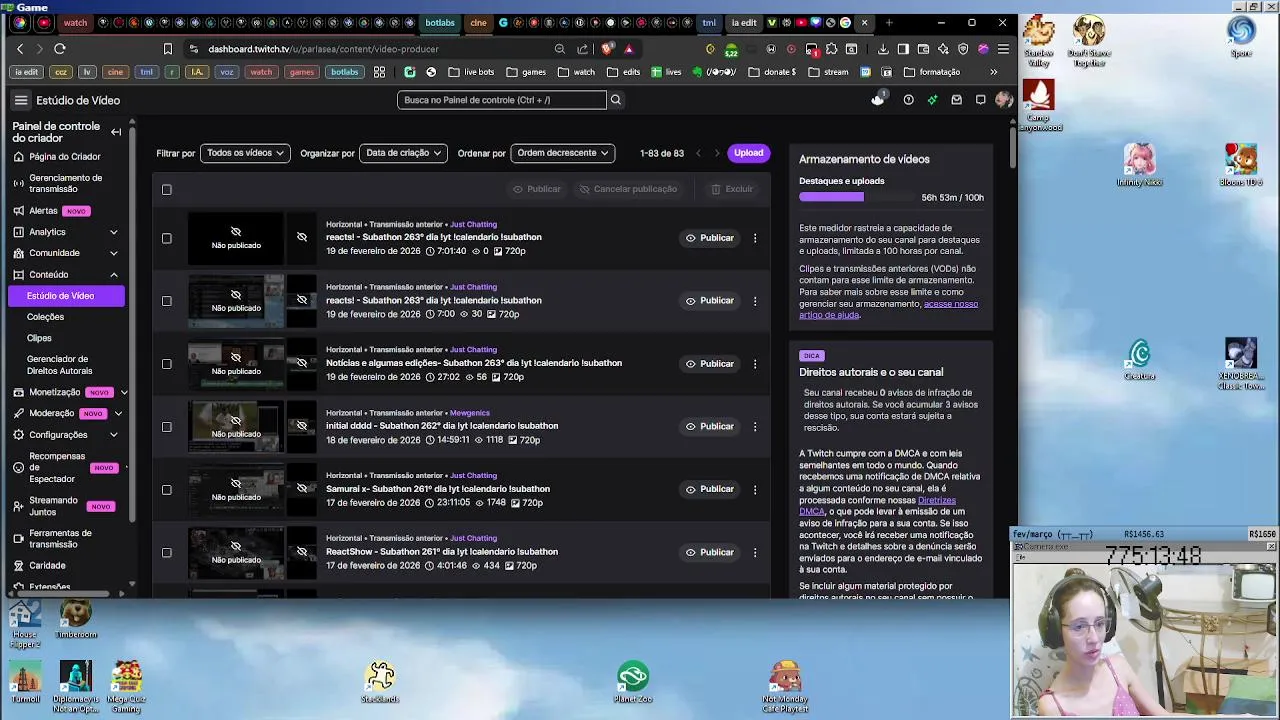Open the Creatura desktop icon
Viewport: 1280px width, 720px height.
[x=1140, y=360]
